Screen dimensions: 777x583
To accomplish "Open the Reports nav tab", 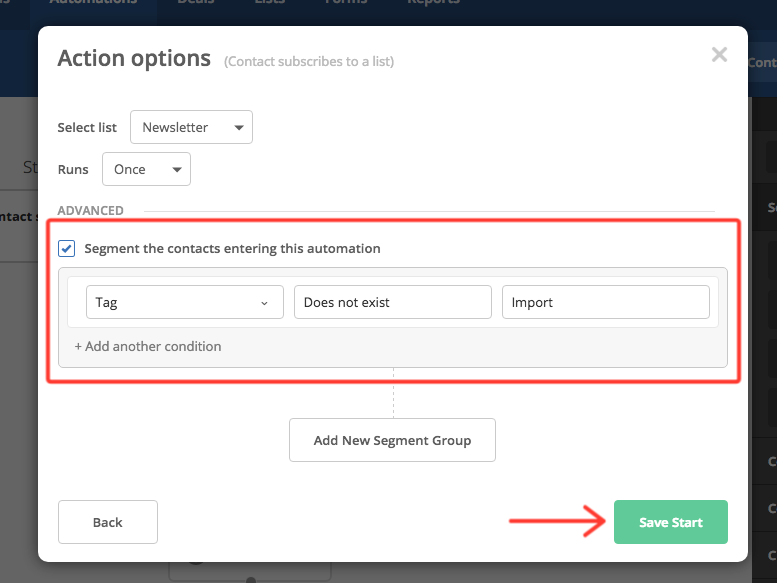I will (433, 3).
